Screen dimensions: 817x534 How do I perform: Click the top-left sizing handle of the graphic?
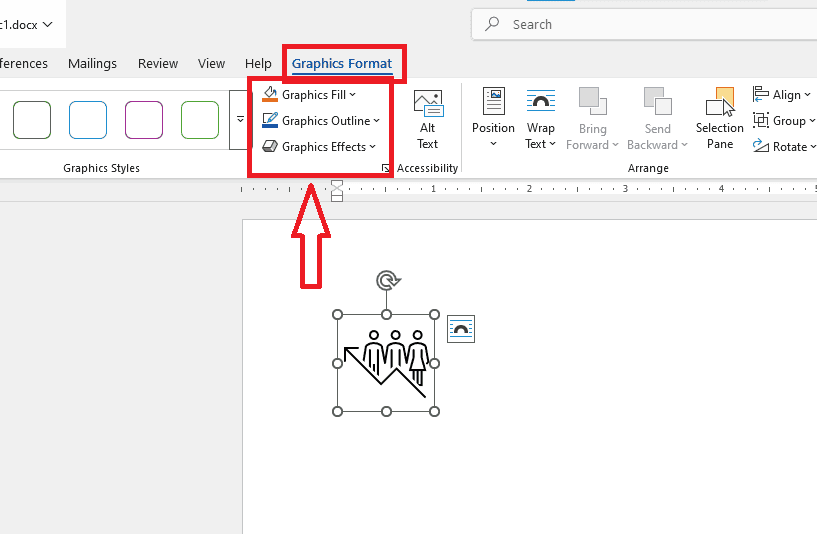coord(338,315)
